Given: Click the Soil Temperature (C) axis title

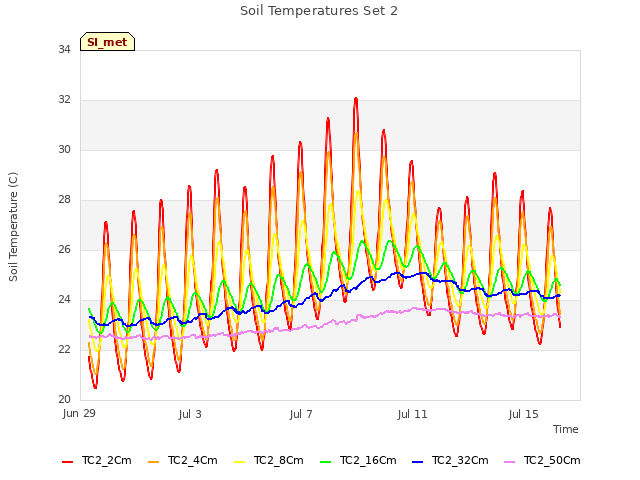Looking at the screenshot, I should coord(13,227).
